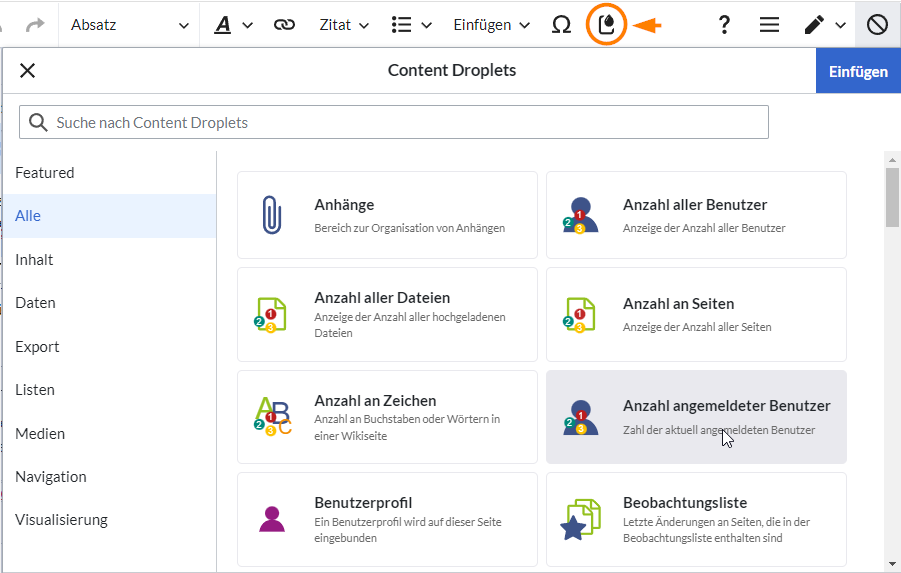The image size is (901, 573).
Task: Open the page options hamburger menu
Action: pyautogui.click(x=769, y=25)
